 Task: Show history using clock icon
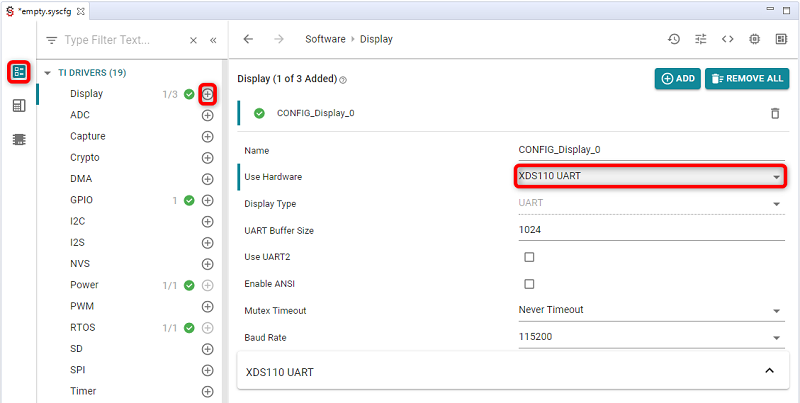click(675, 39)
